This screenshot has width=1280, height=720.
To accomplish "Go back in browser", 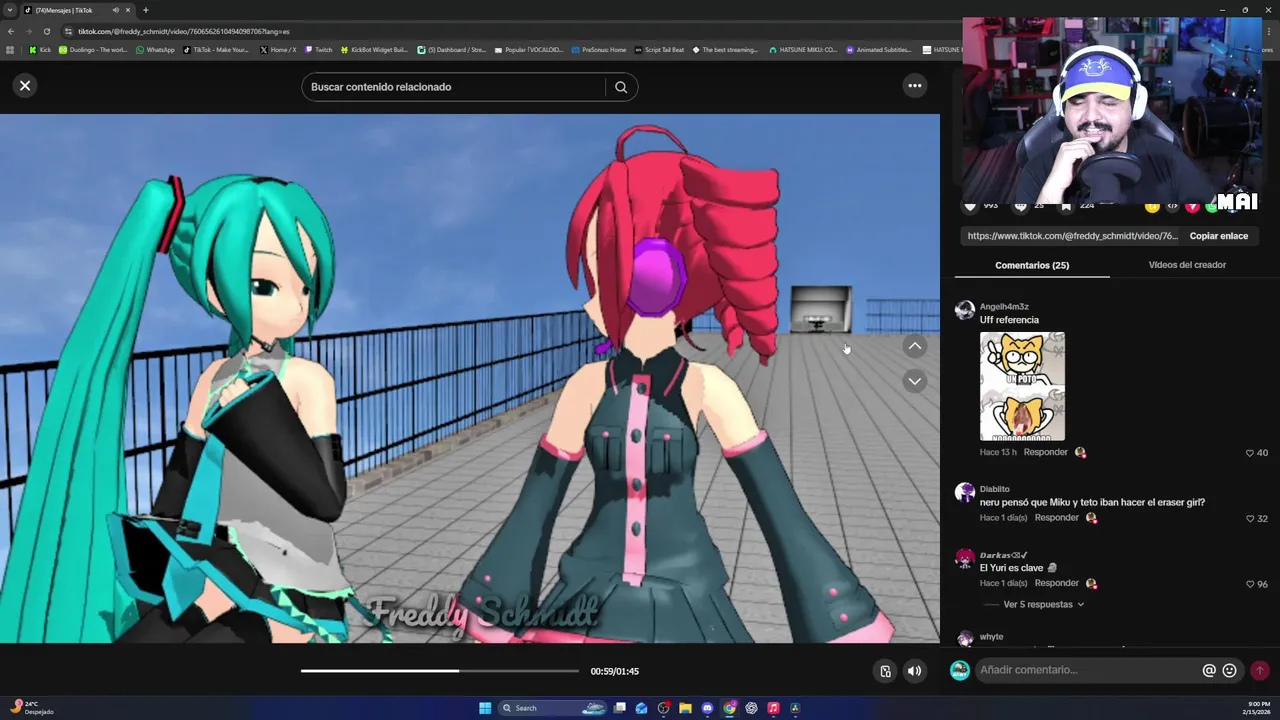I will pos(11,31).
